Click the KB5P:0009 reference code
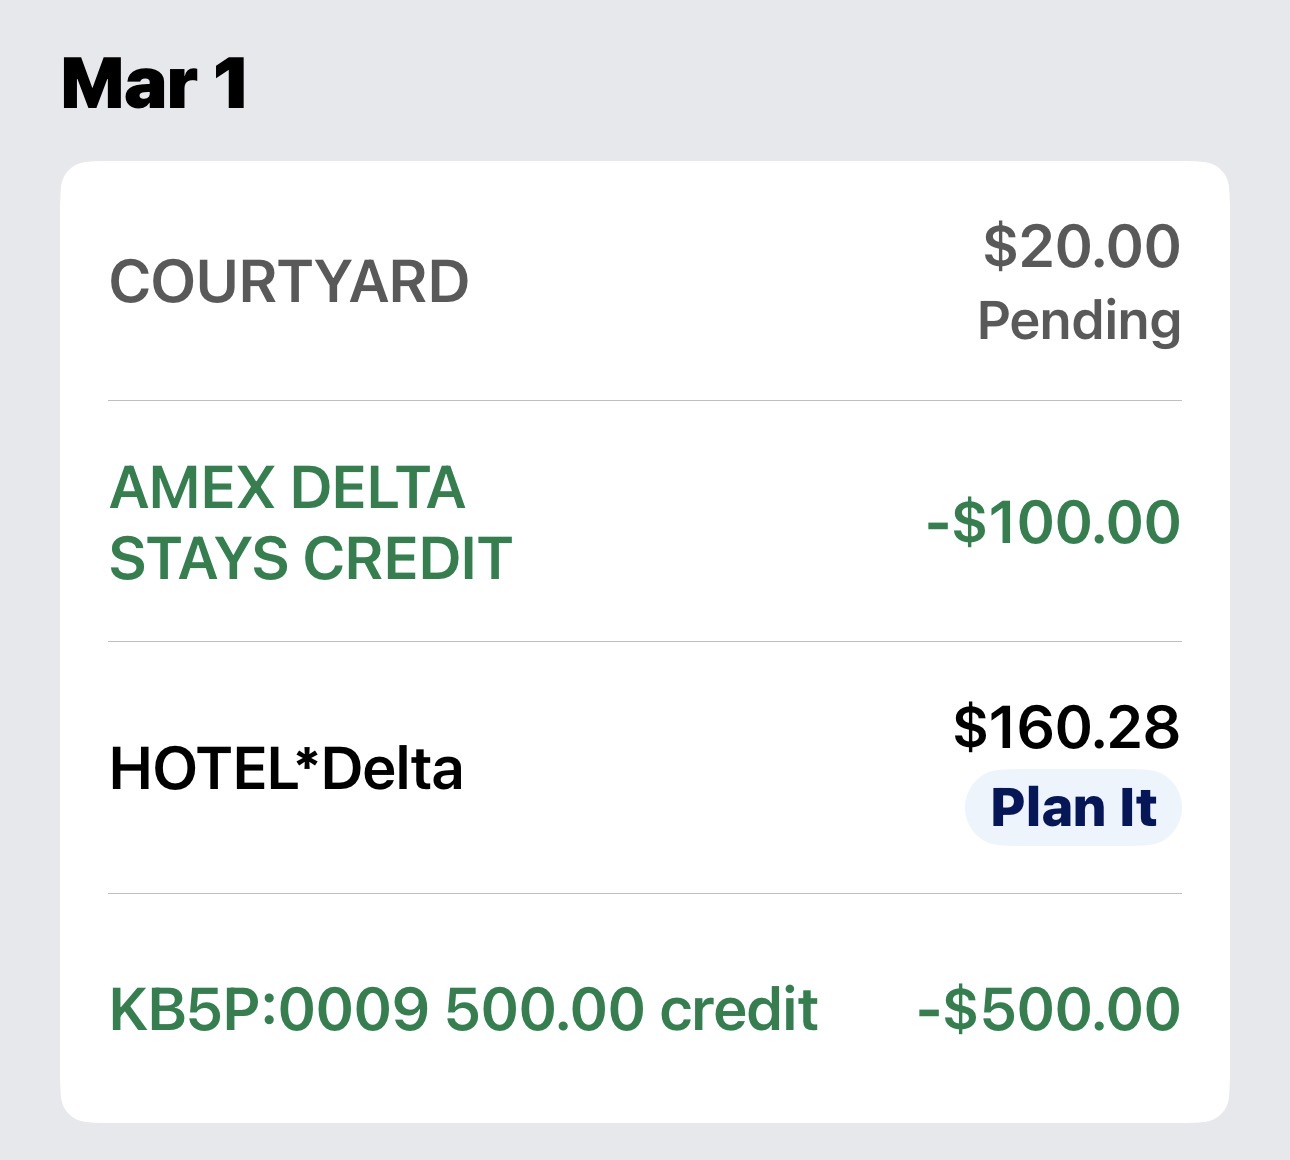The width and height of the screenshot is (1290, 1160). (x=270, y=1009)
